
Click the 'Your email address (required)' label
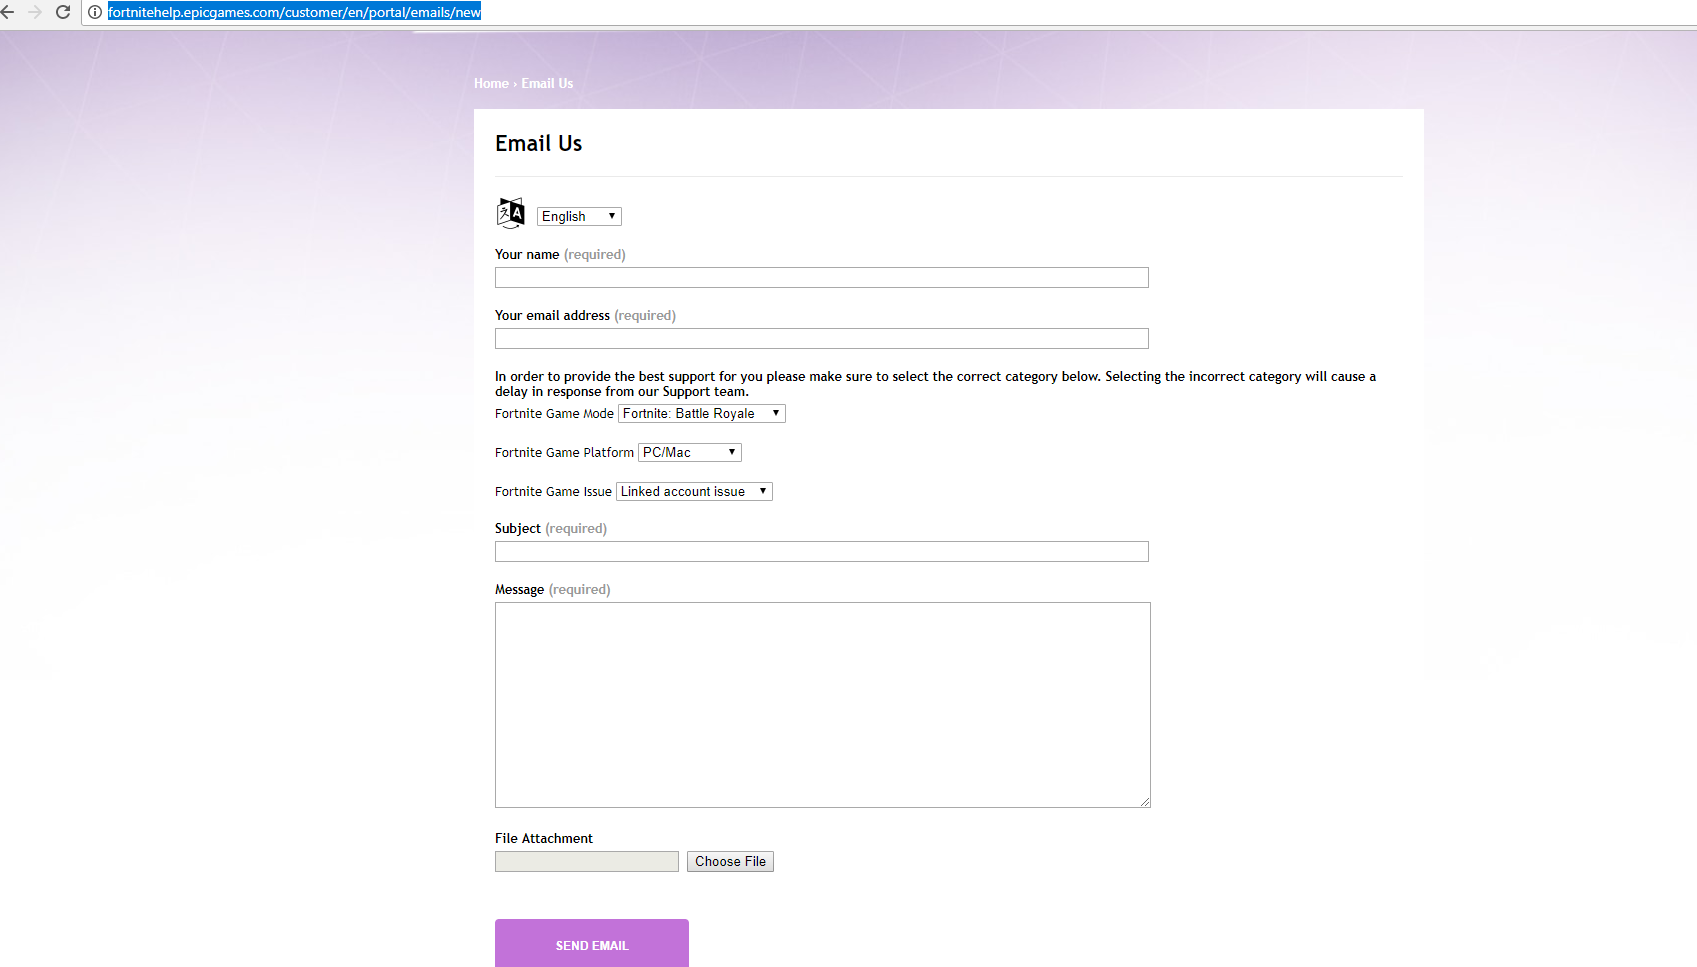(x=585, y=315)
